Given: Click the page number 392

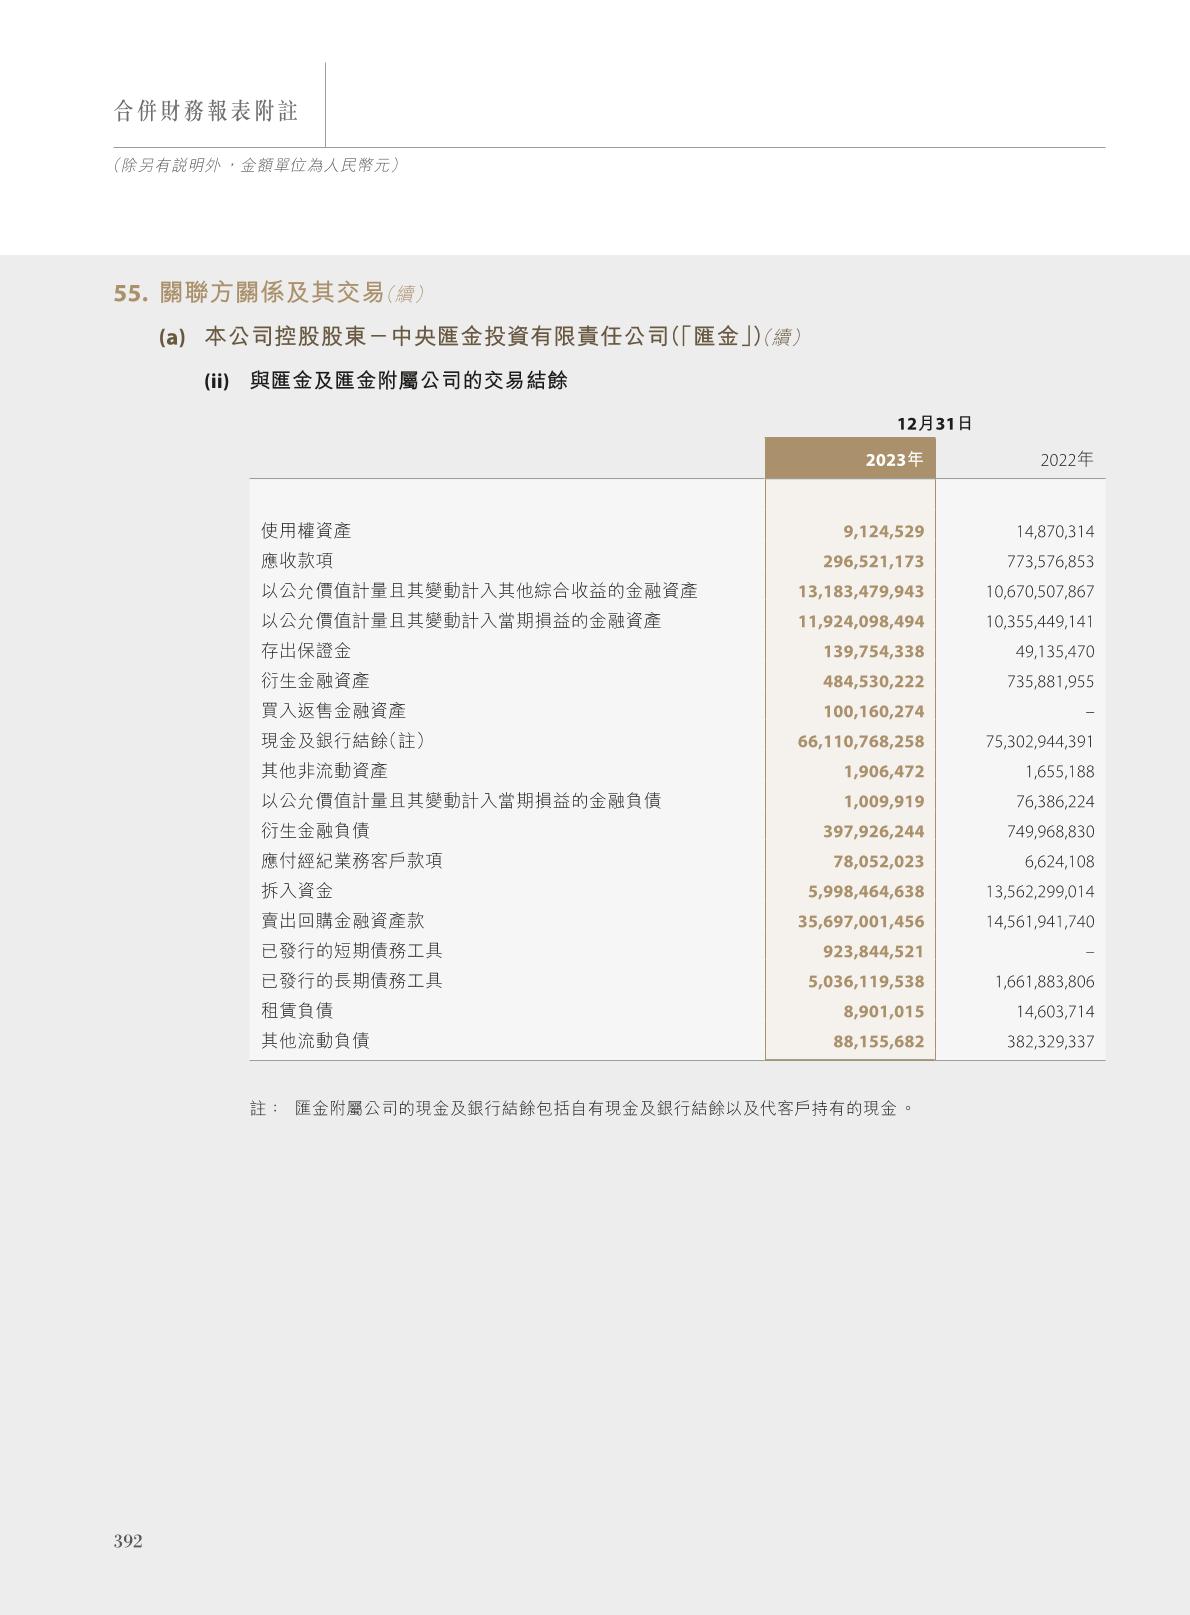Looking at the screenshot, I should tap(128, 1541).
